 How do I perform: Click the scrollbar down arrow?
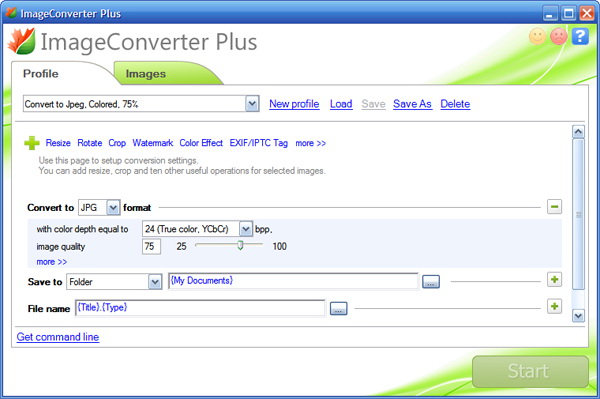[578, 316]
